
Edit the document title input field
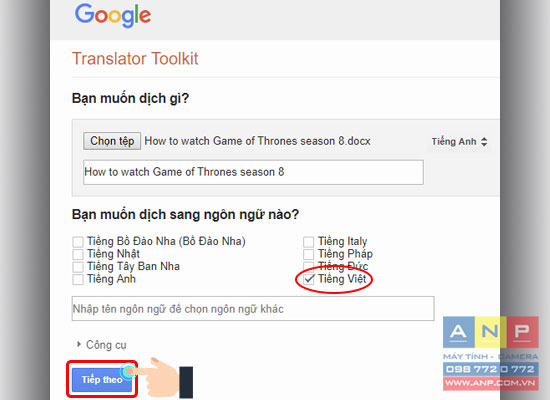(253, 172)
